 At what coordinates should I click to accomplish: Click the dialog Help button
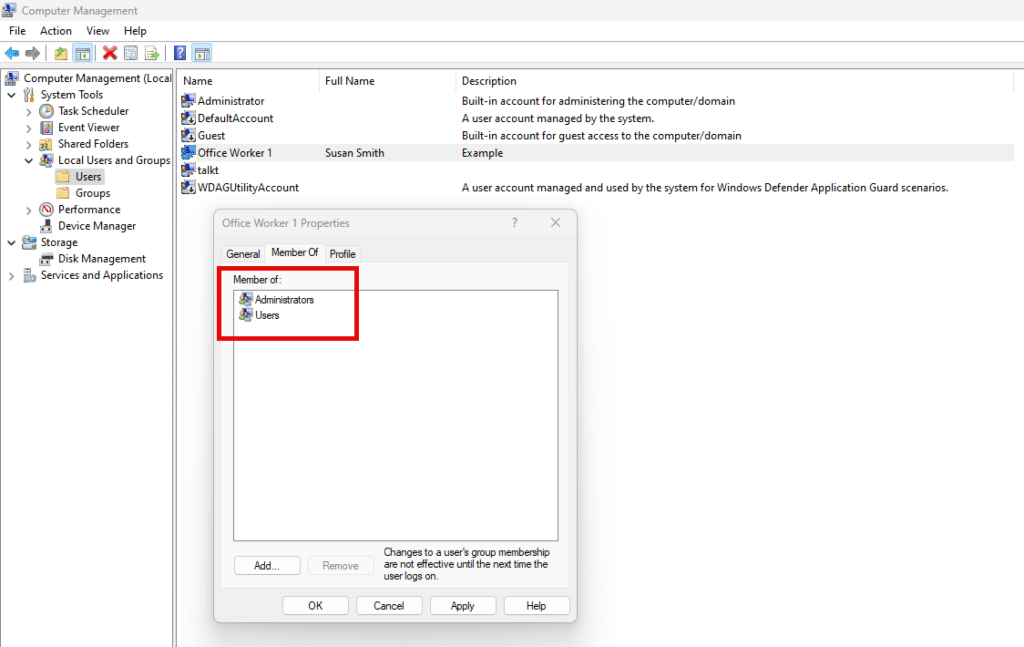click(x=536, y=606)
